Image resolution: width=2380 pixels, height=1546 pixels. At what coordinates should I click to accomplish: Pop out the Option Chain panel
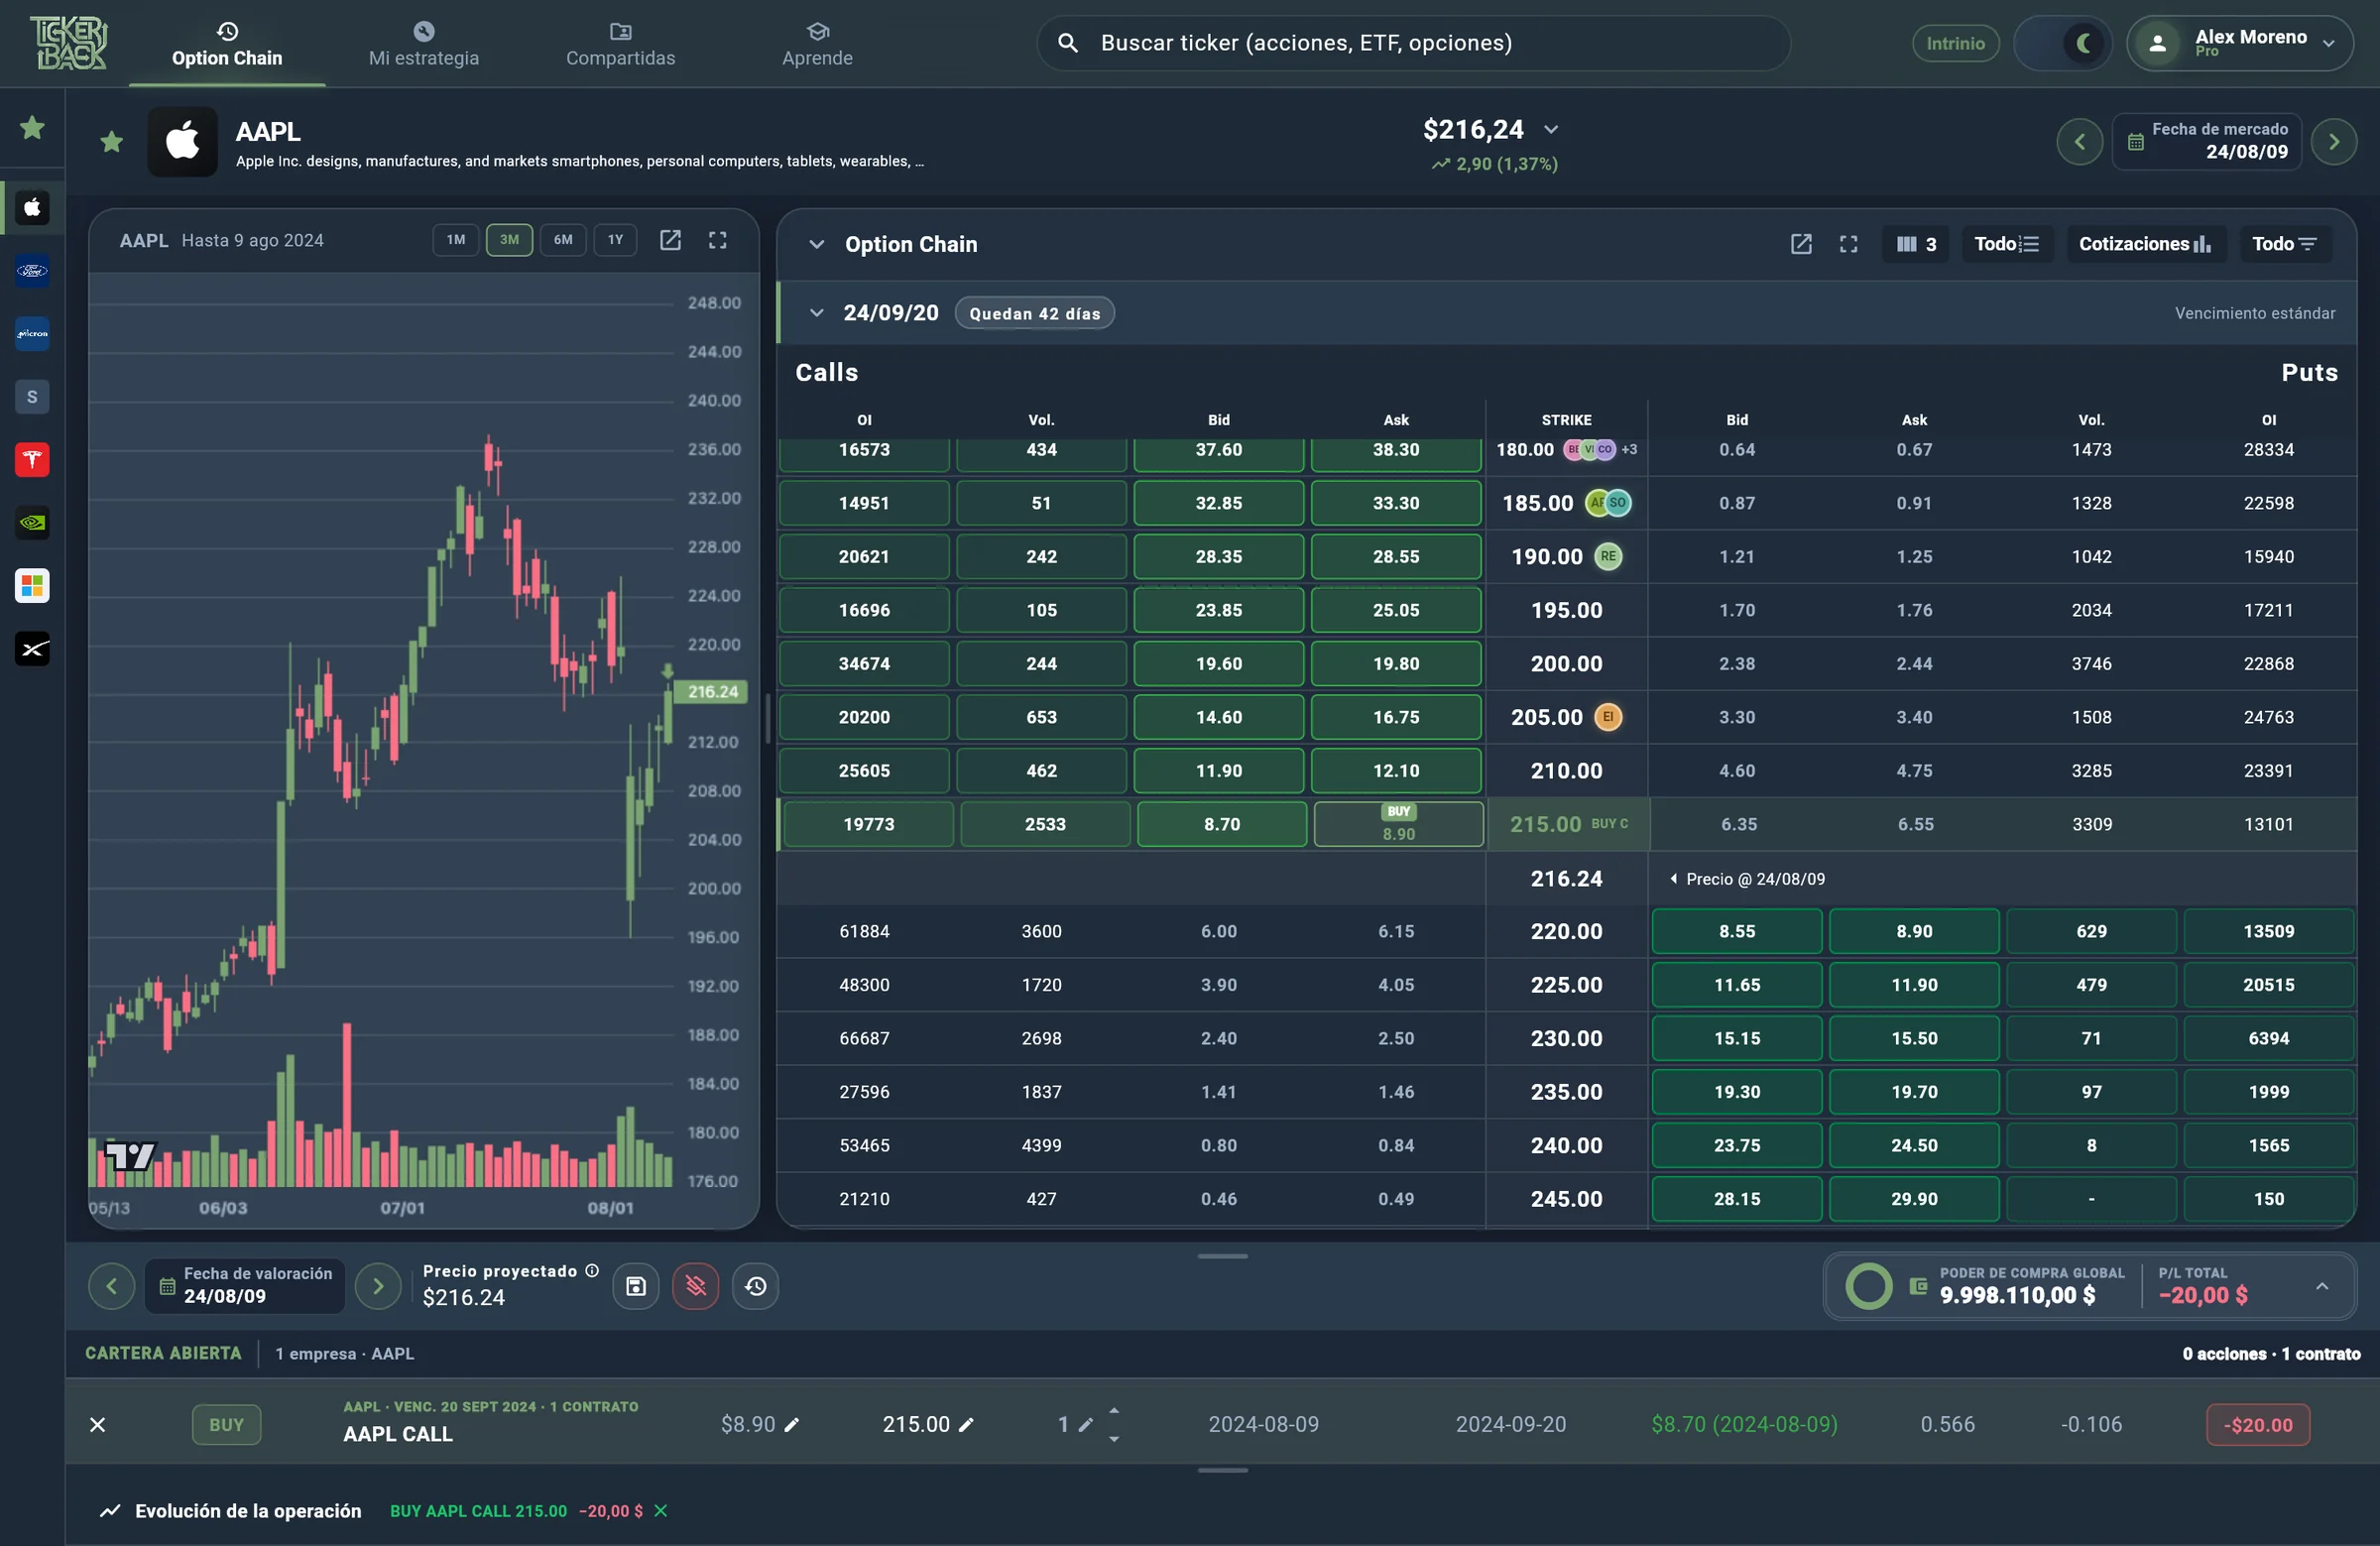[1801, 244]
